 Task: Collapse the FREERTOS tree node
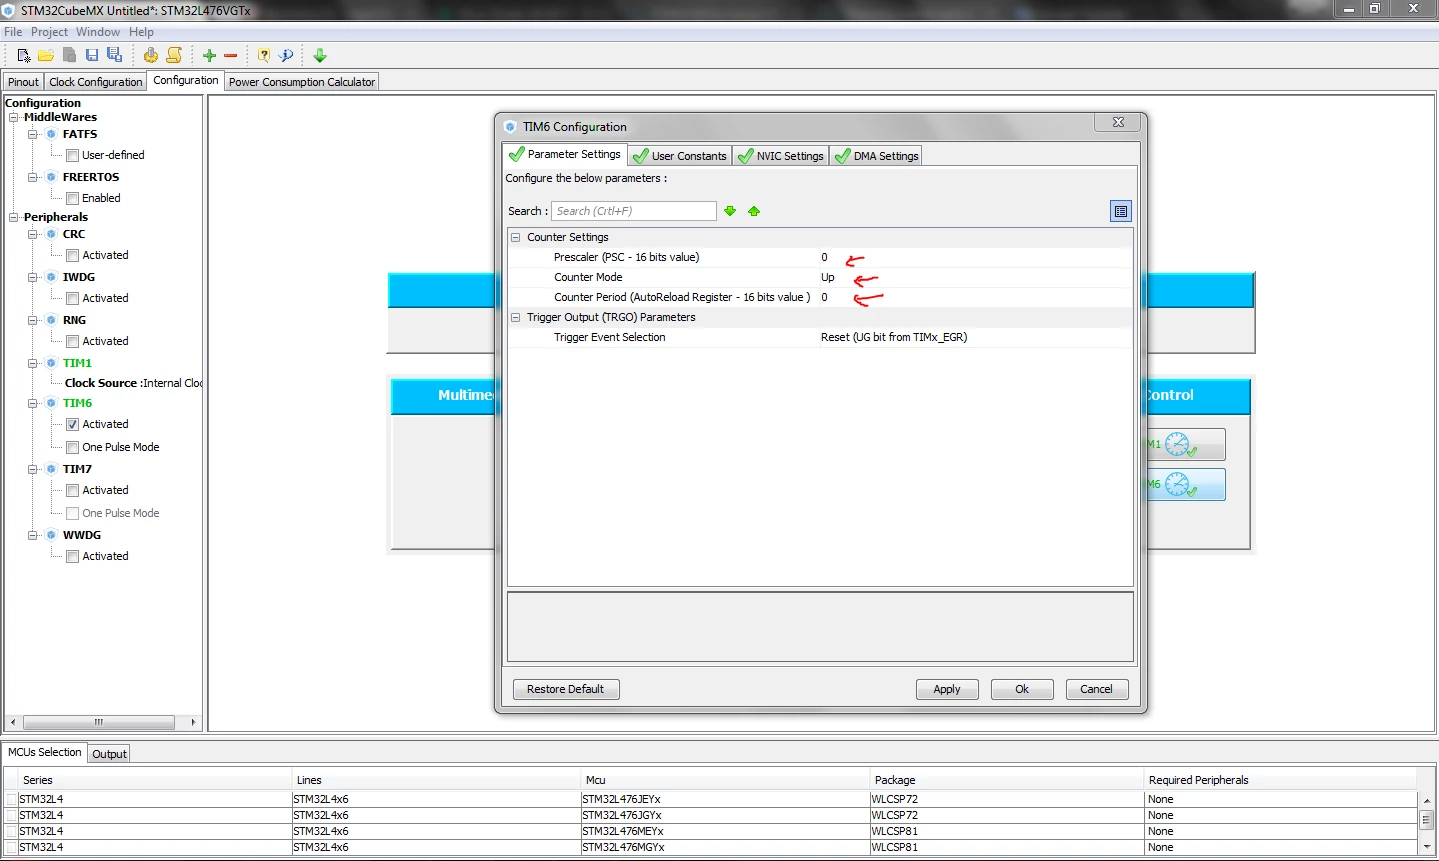[33, 177]
